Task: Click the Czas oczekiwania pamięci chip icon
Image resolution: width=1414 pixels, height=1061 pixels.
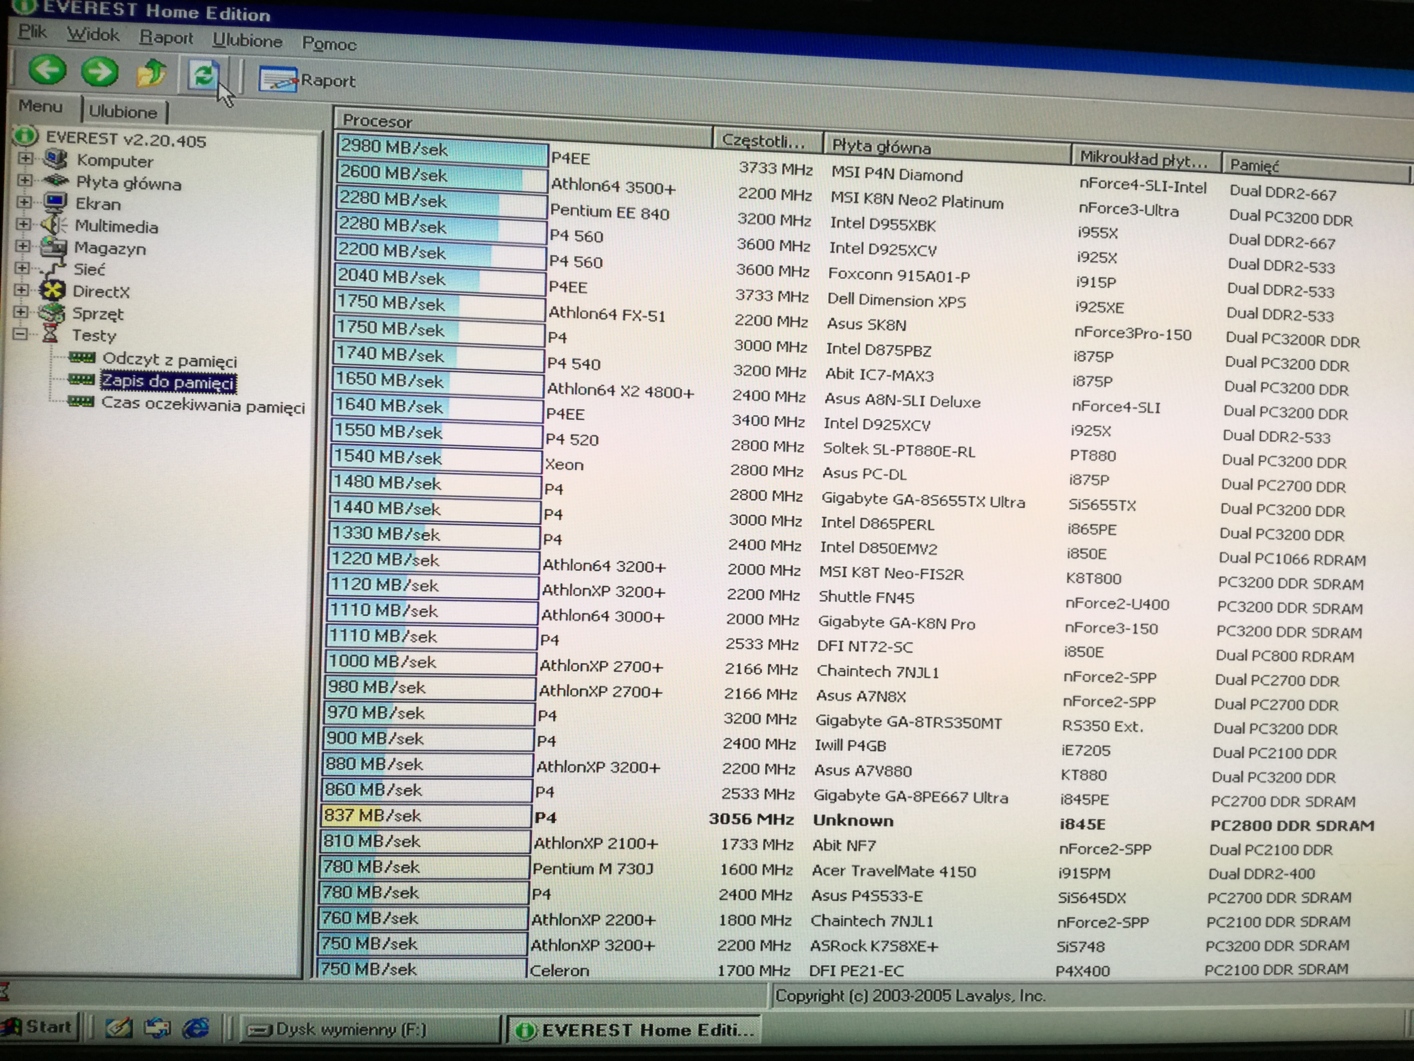Action: click(x=80, y=402)
